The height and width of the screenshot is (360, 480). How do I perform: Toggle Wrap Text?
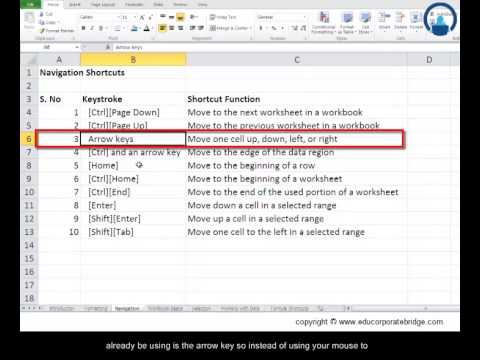[x=223, y=17]
